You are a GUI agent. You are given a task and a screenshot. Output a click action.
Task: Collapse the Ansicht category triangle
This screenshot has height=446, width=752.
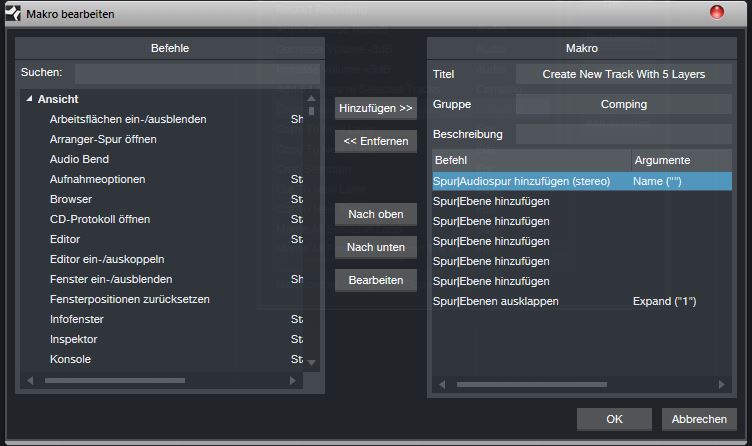[29, 99]
